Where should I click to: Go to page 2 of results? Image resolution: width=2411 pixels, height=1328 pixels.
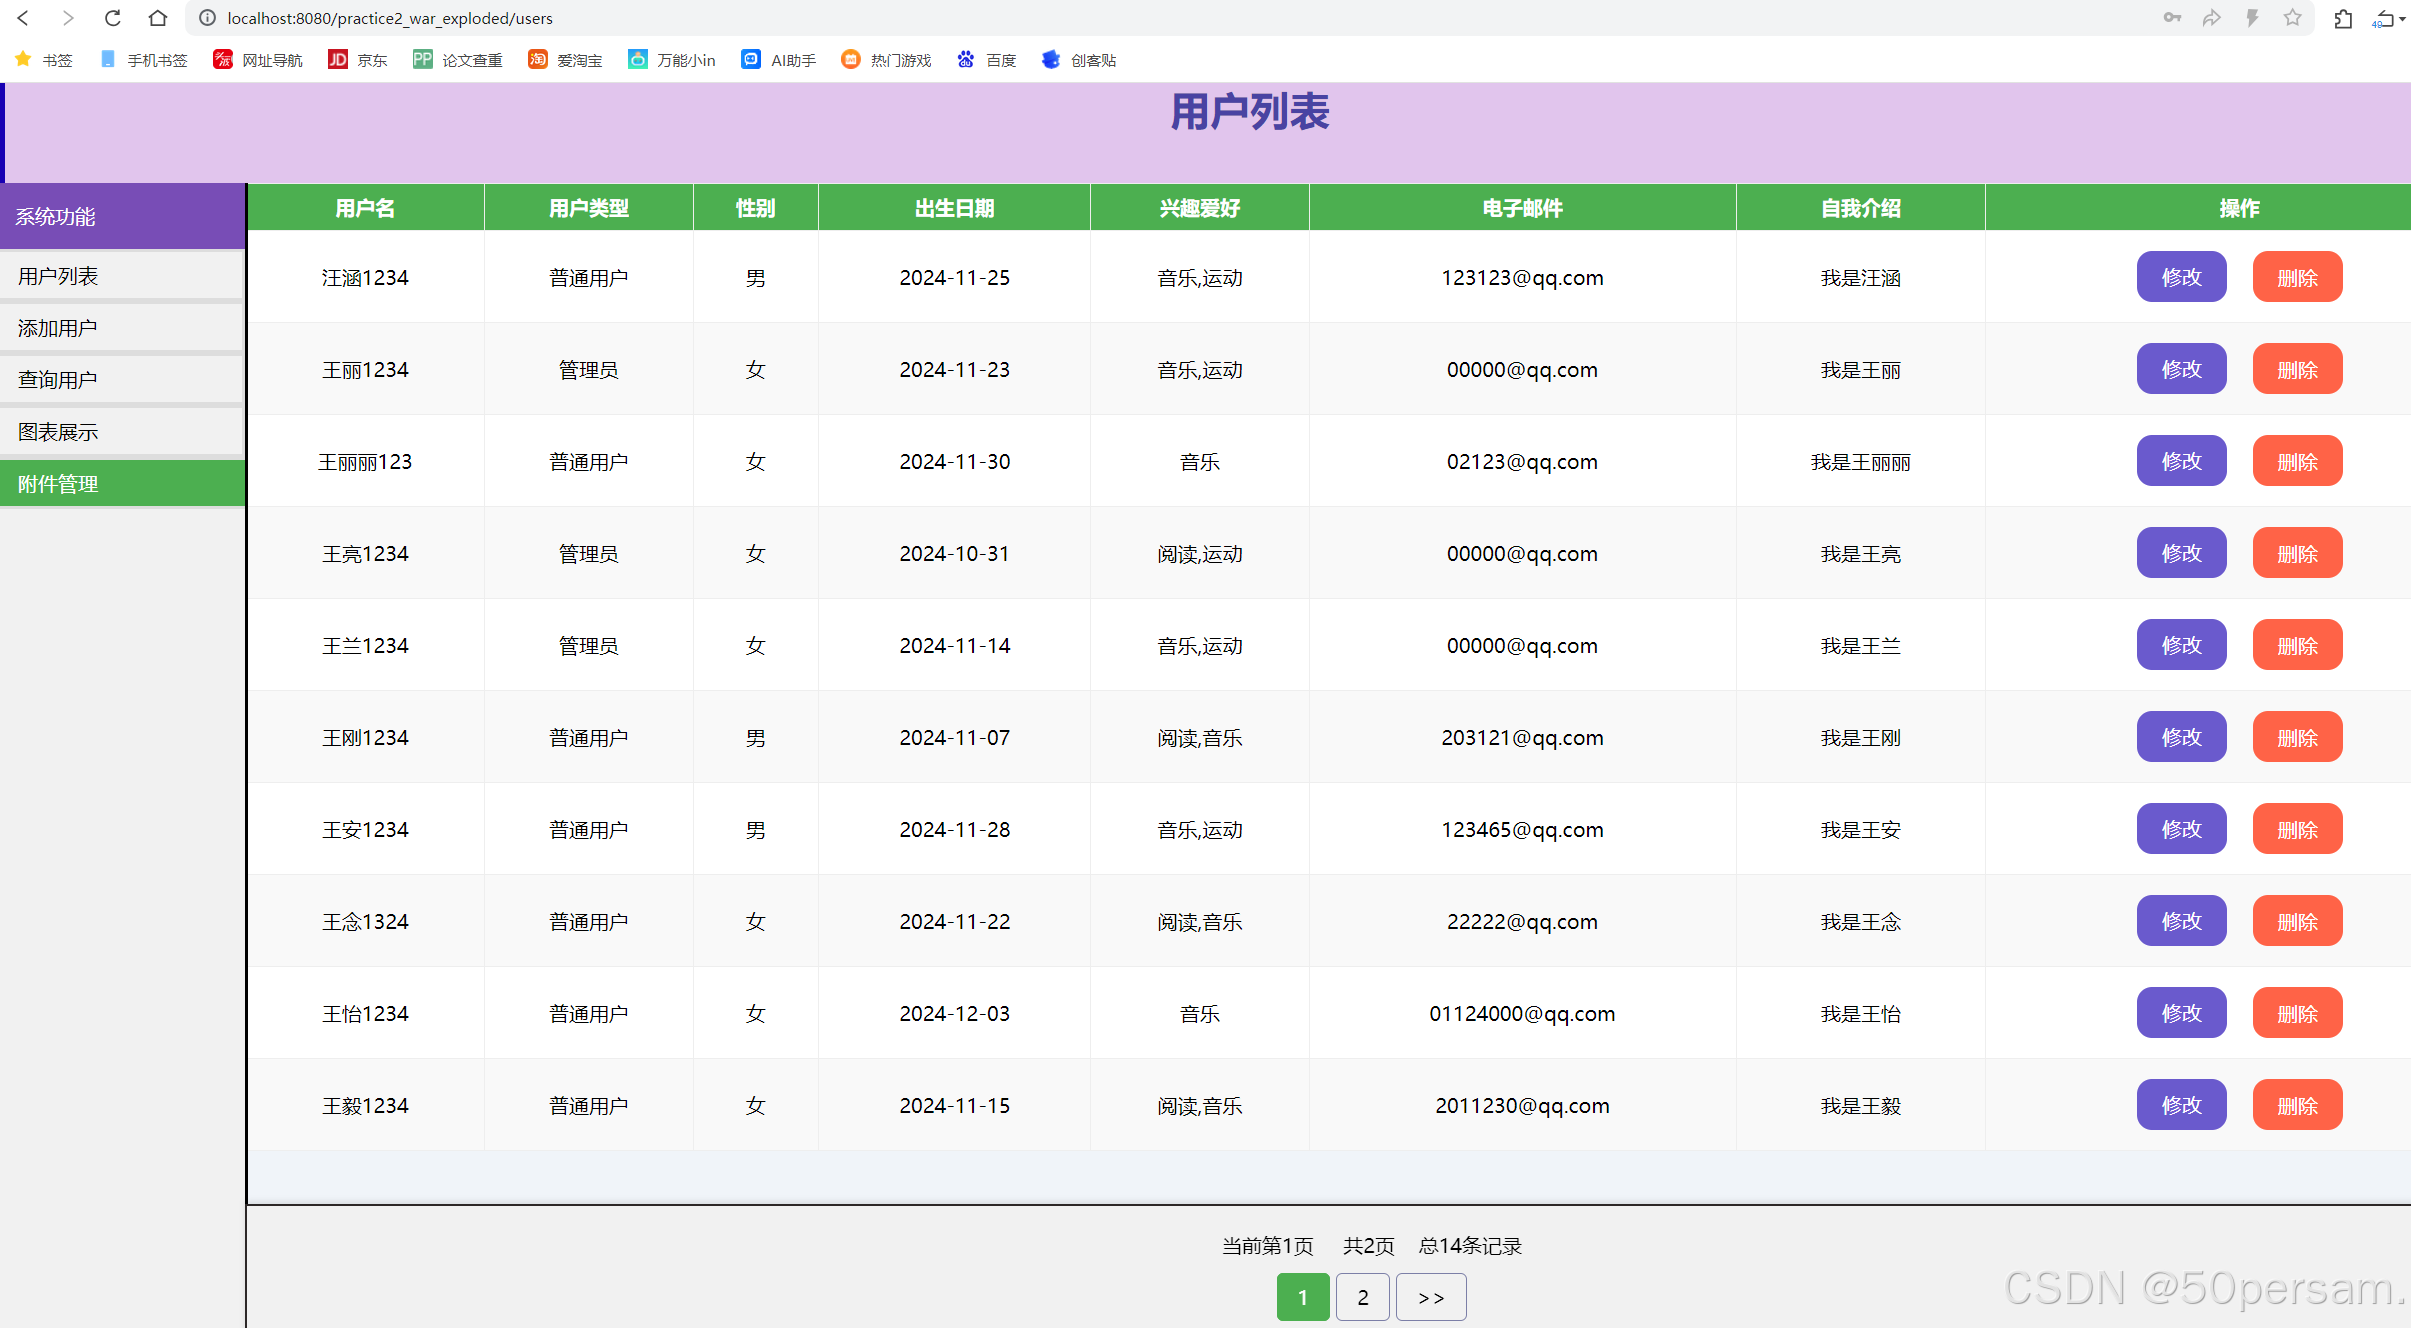pyautogui.click(x=1362, y=1297)
